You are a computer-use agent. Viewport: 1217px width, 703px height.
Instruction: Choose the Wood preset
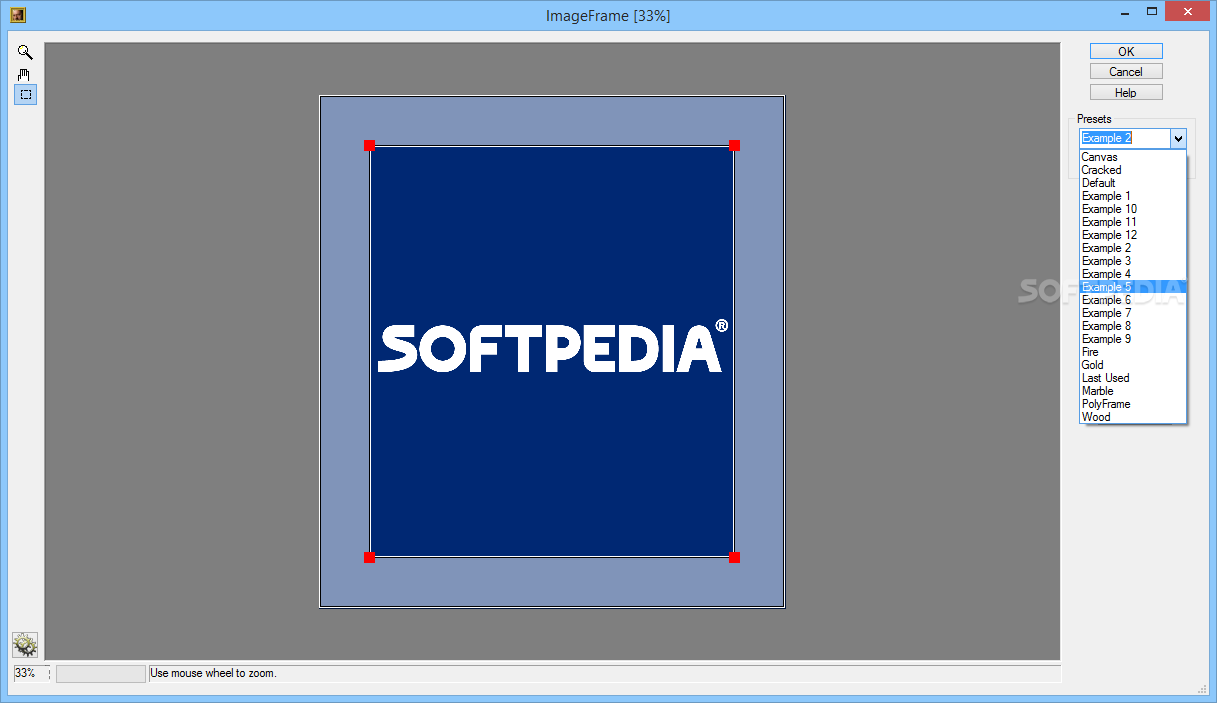tap(1133, 417)
